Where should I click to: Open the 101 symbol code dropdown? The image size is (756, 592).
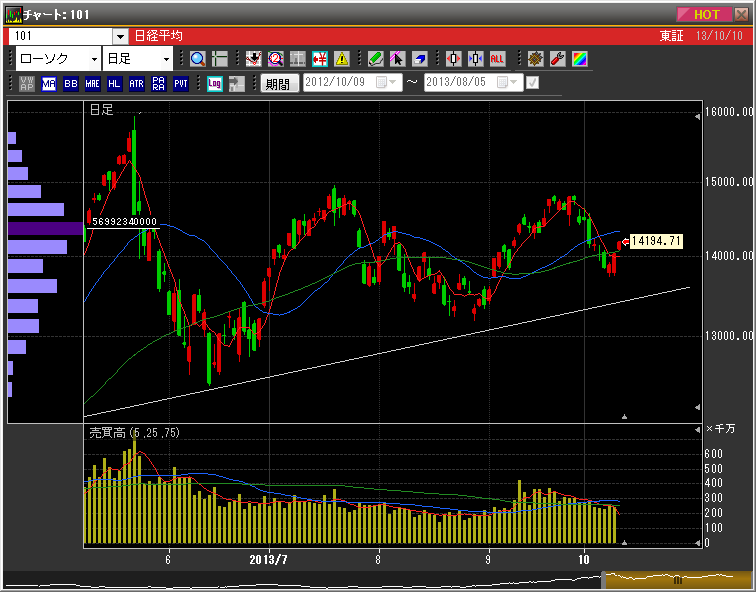coord(119,36)
